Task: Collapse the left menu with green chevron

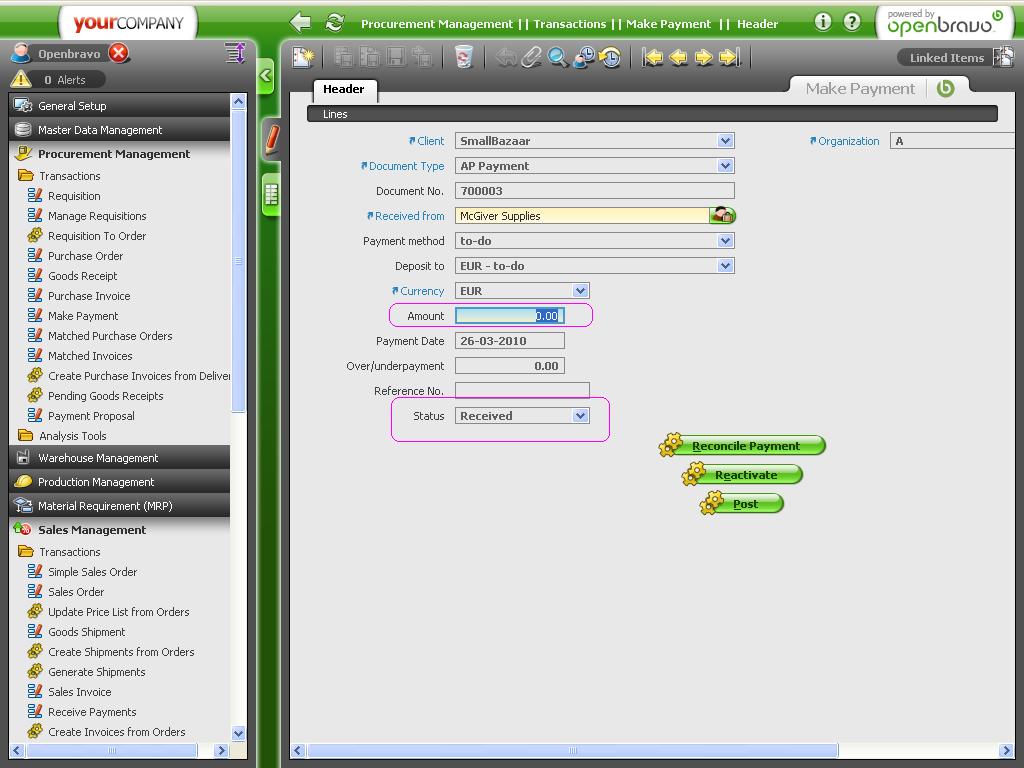Action: click(266, 75)
